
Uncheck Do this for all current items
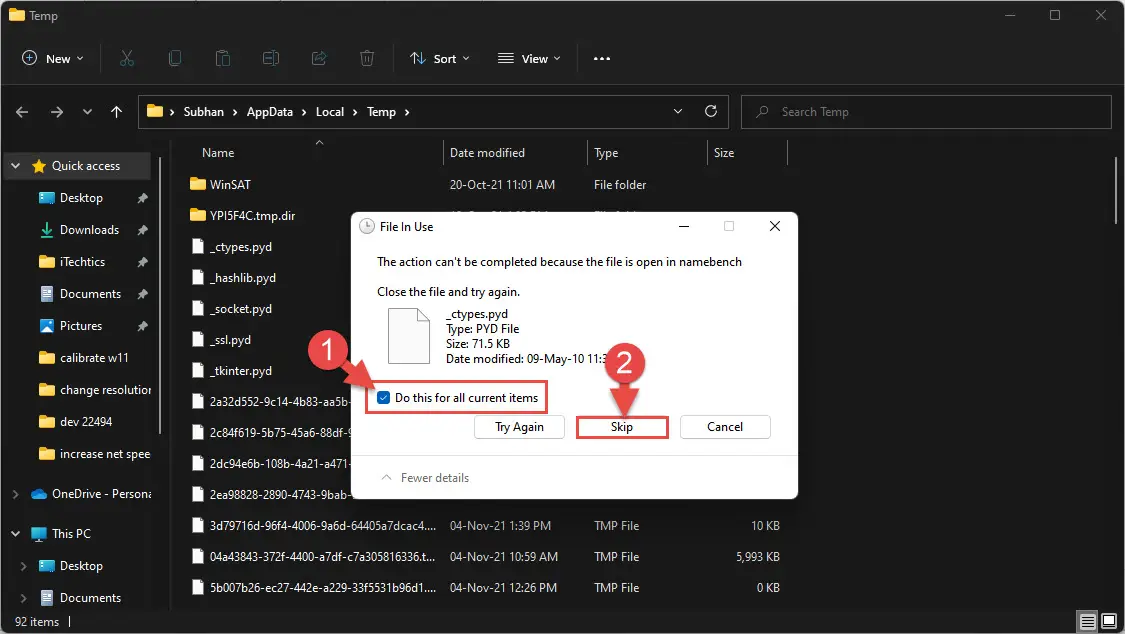383,398
